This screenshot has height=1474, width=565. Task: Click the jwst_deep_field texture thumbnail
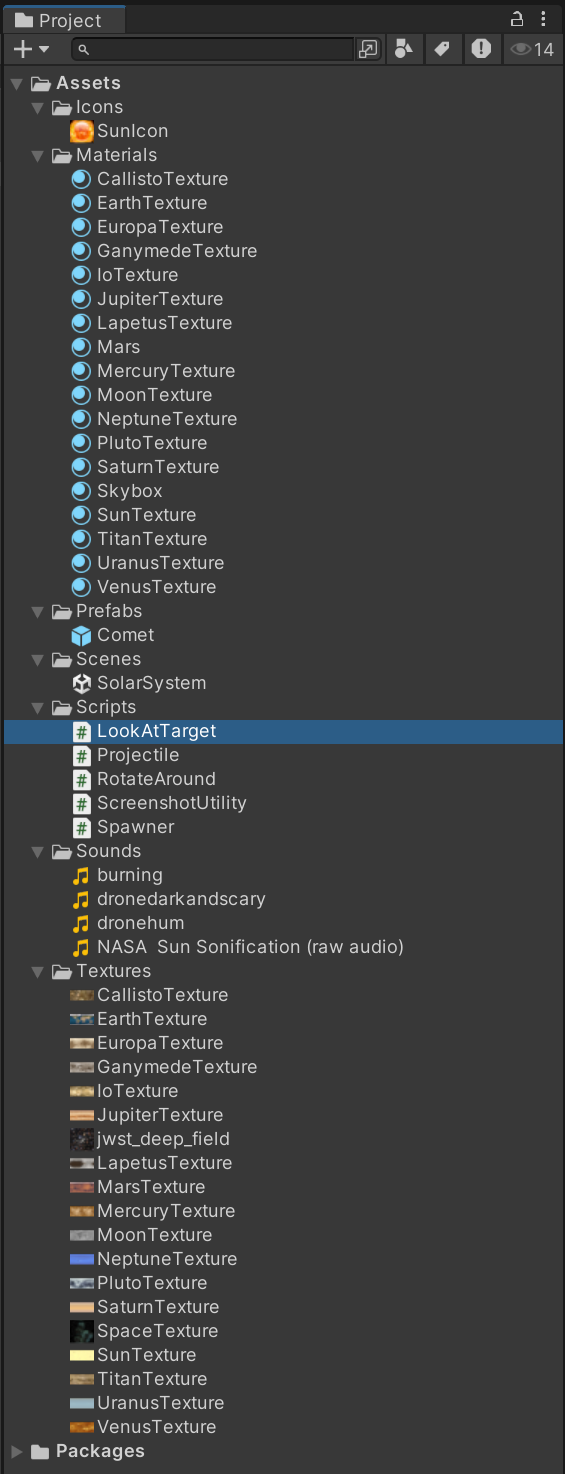[x=82, y=1139]
